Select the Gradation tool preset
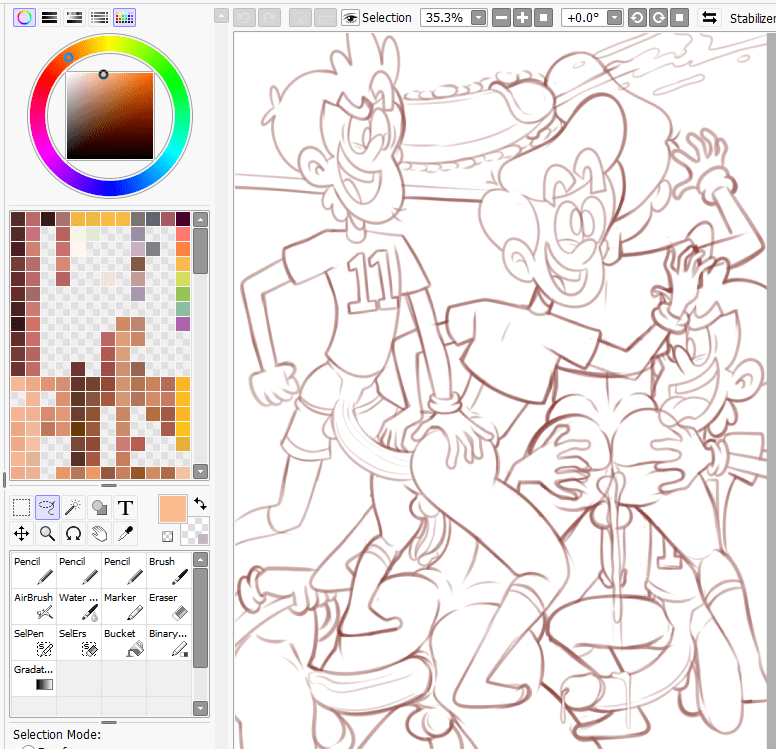776x749 pixels. 33,678
